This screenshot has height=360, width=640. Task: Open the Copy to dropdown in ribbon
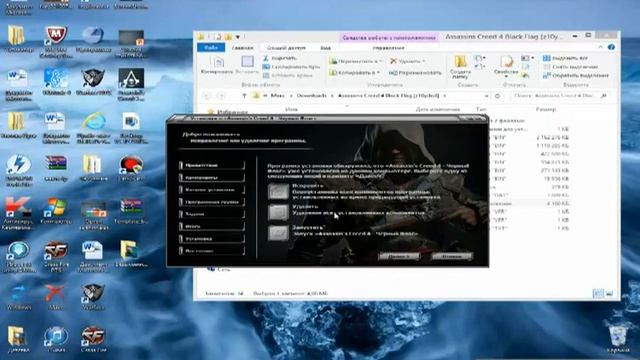pyautogui.click(x=355, y=73)
